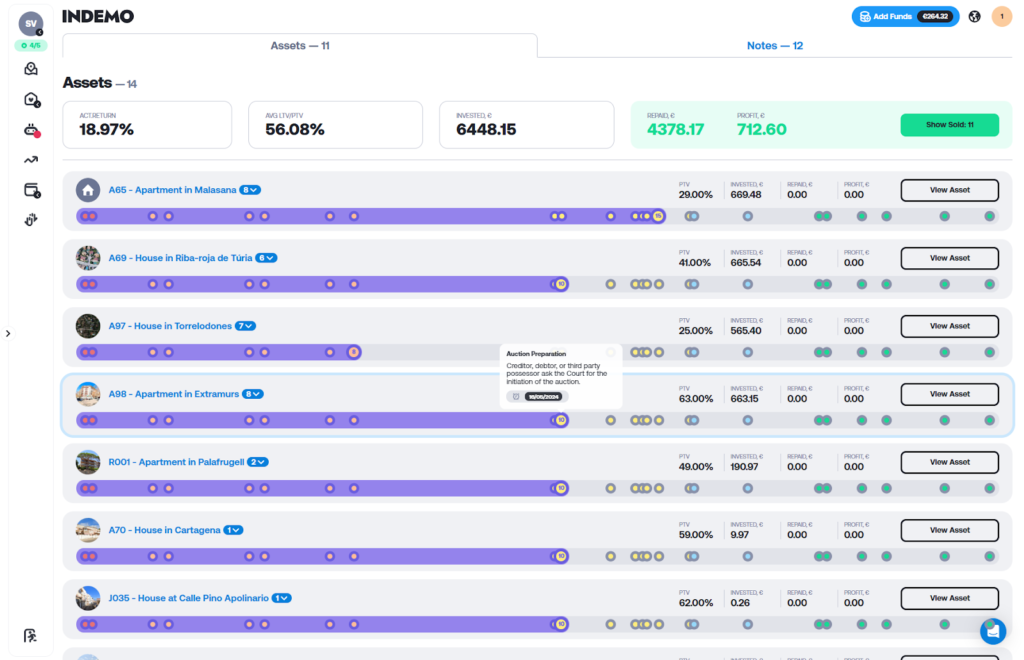Click the map pin icon in sidebar

(31, 69)
